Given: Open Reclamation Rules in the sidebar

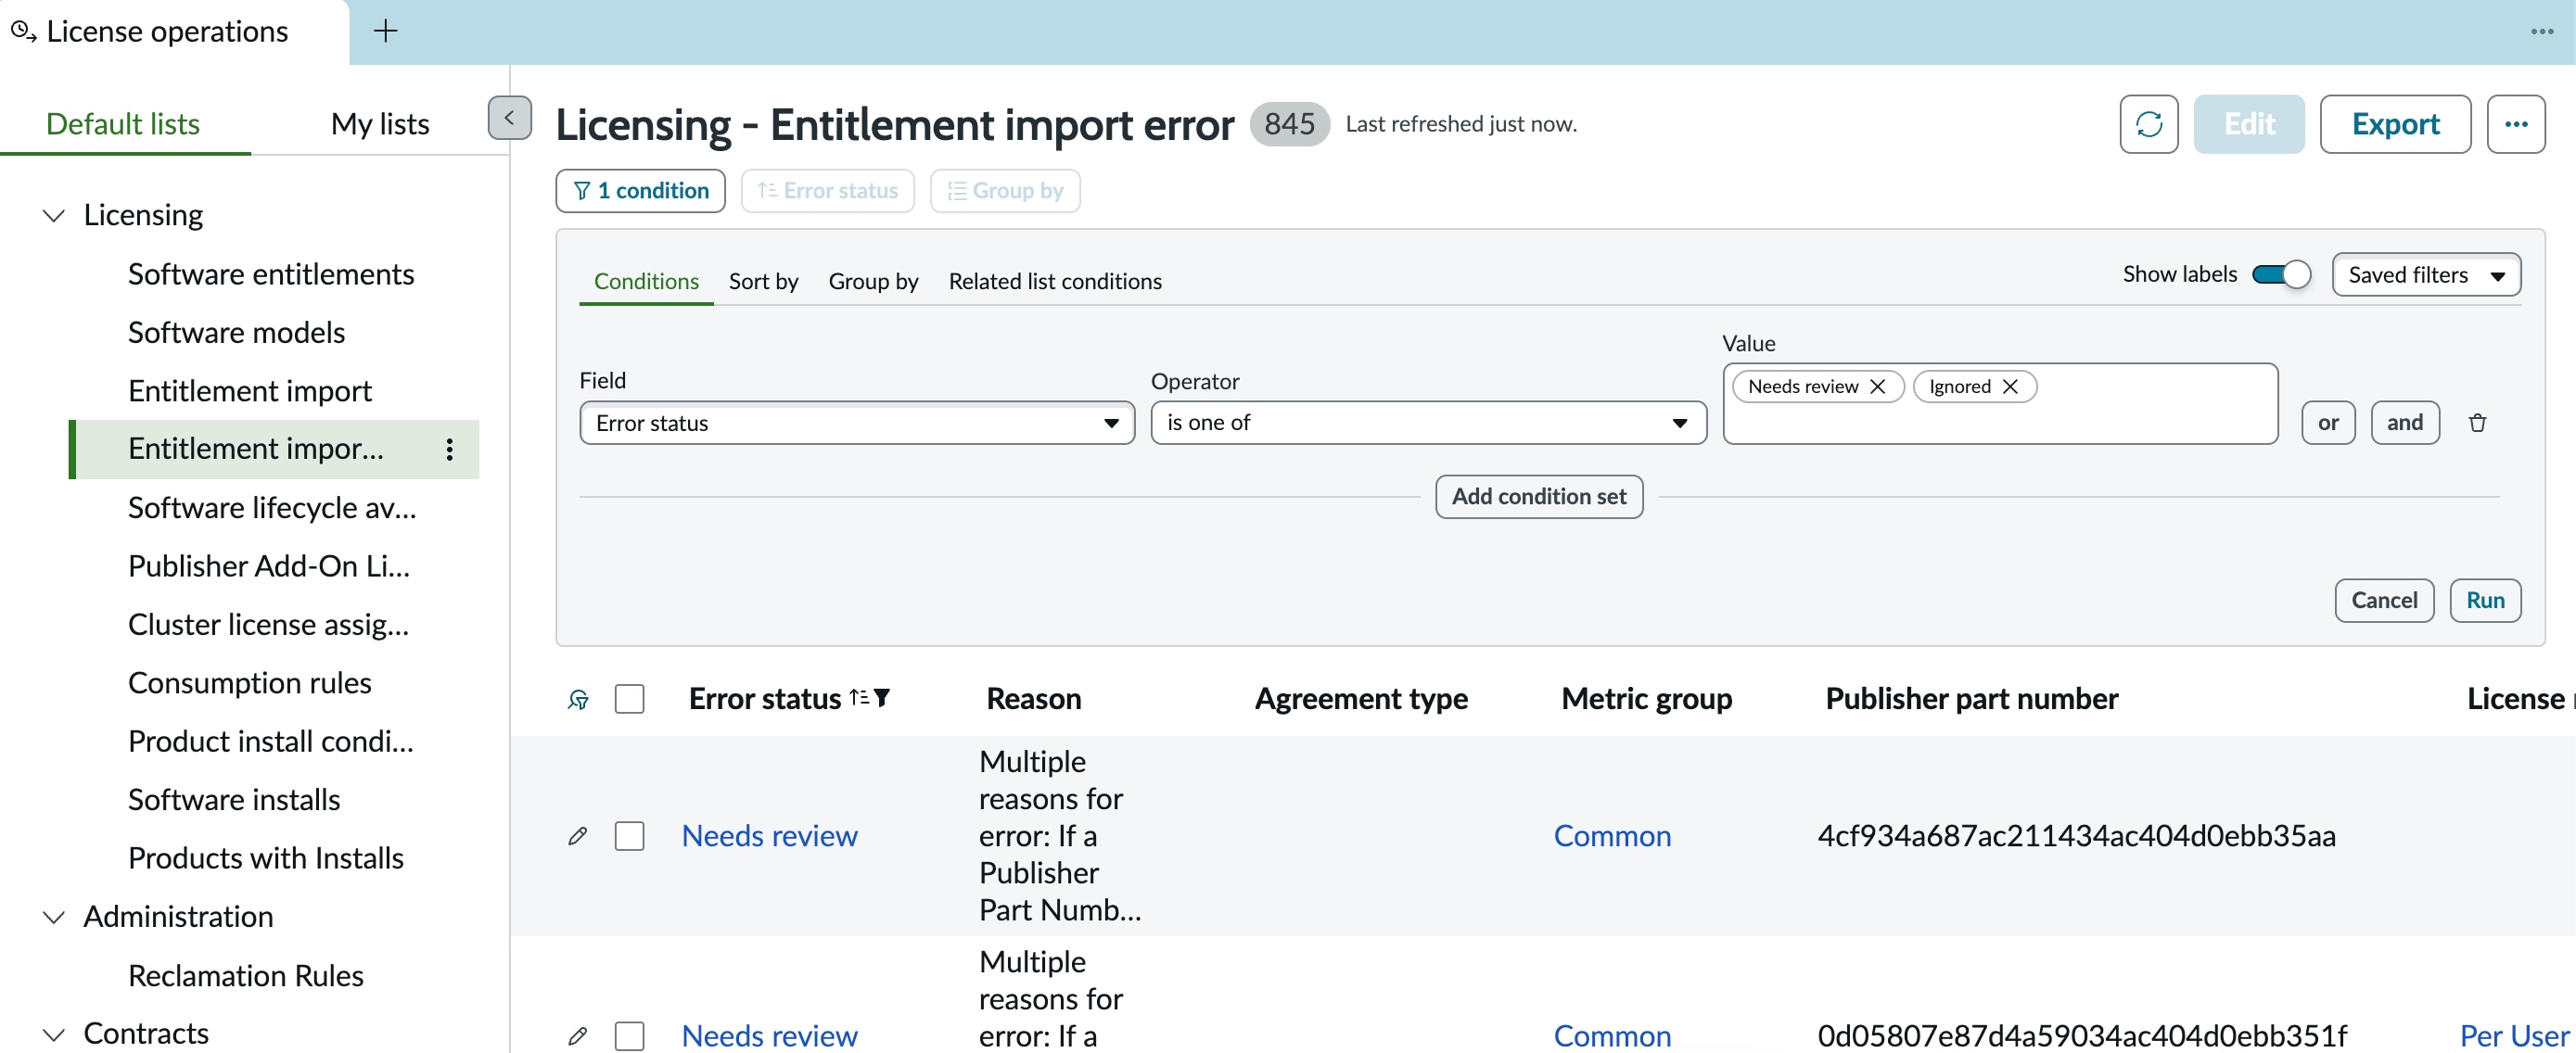Looking at the screenshot, I should click(246, 975).
